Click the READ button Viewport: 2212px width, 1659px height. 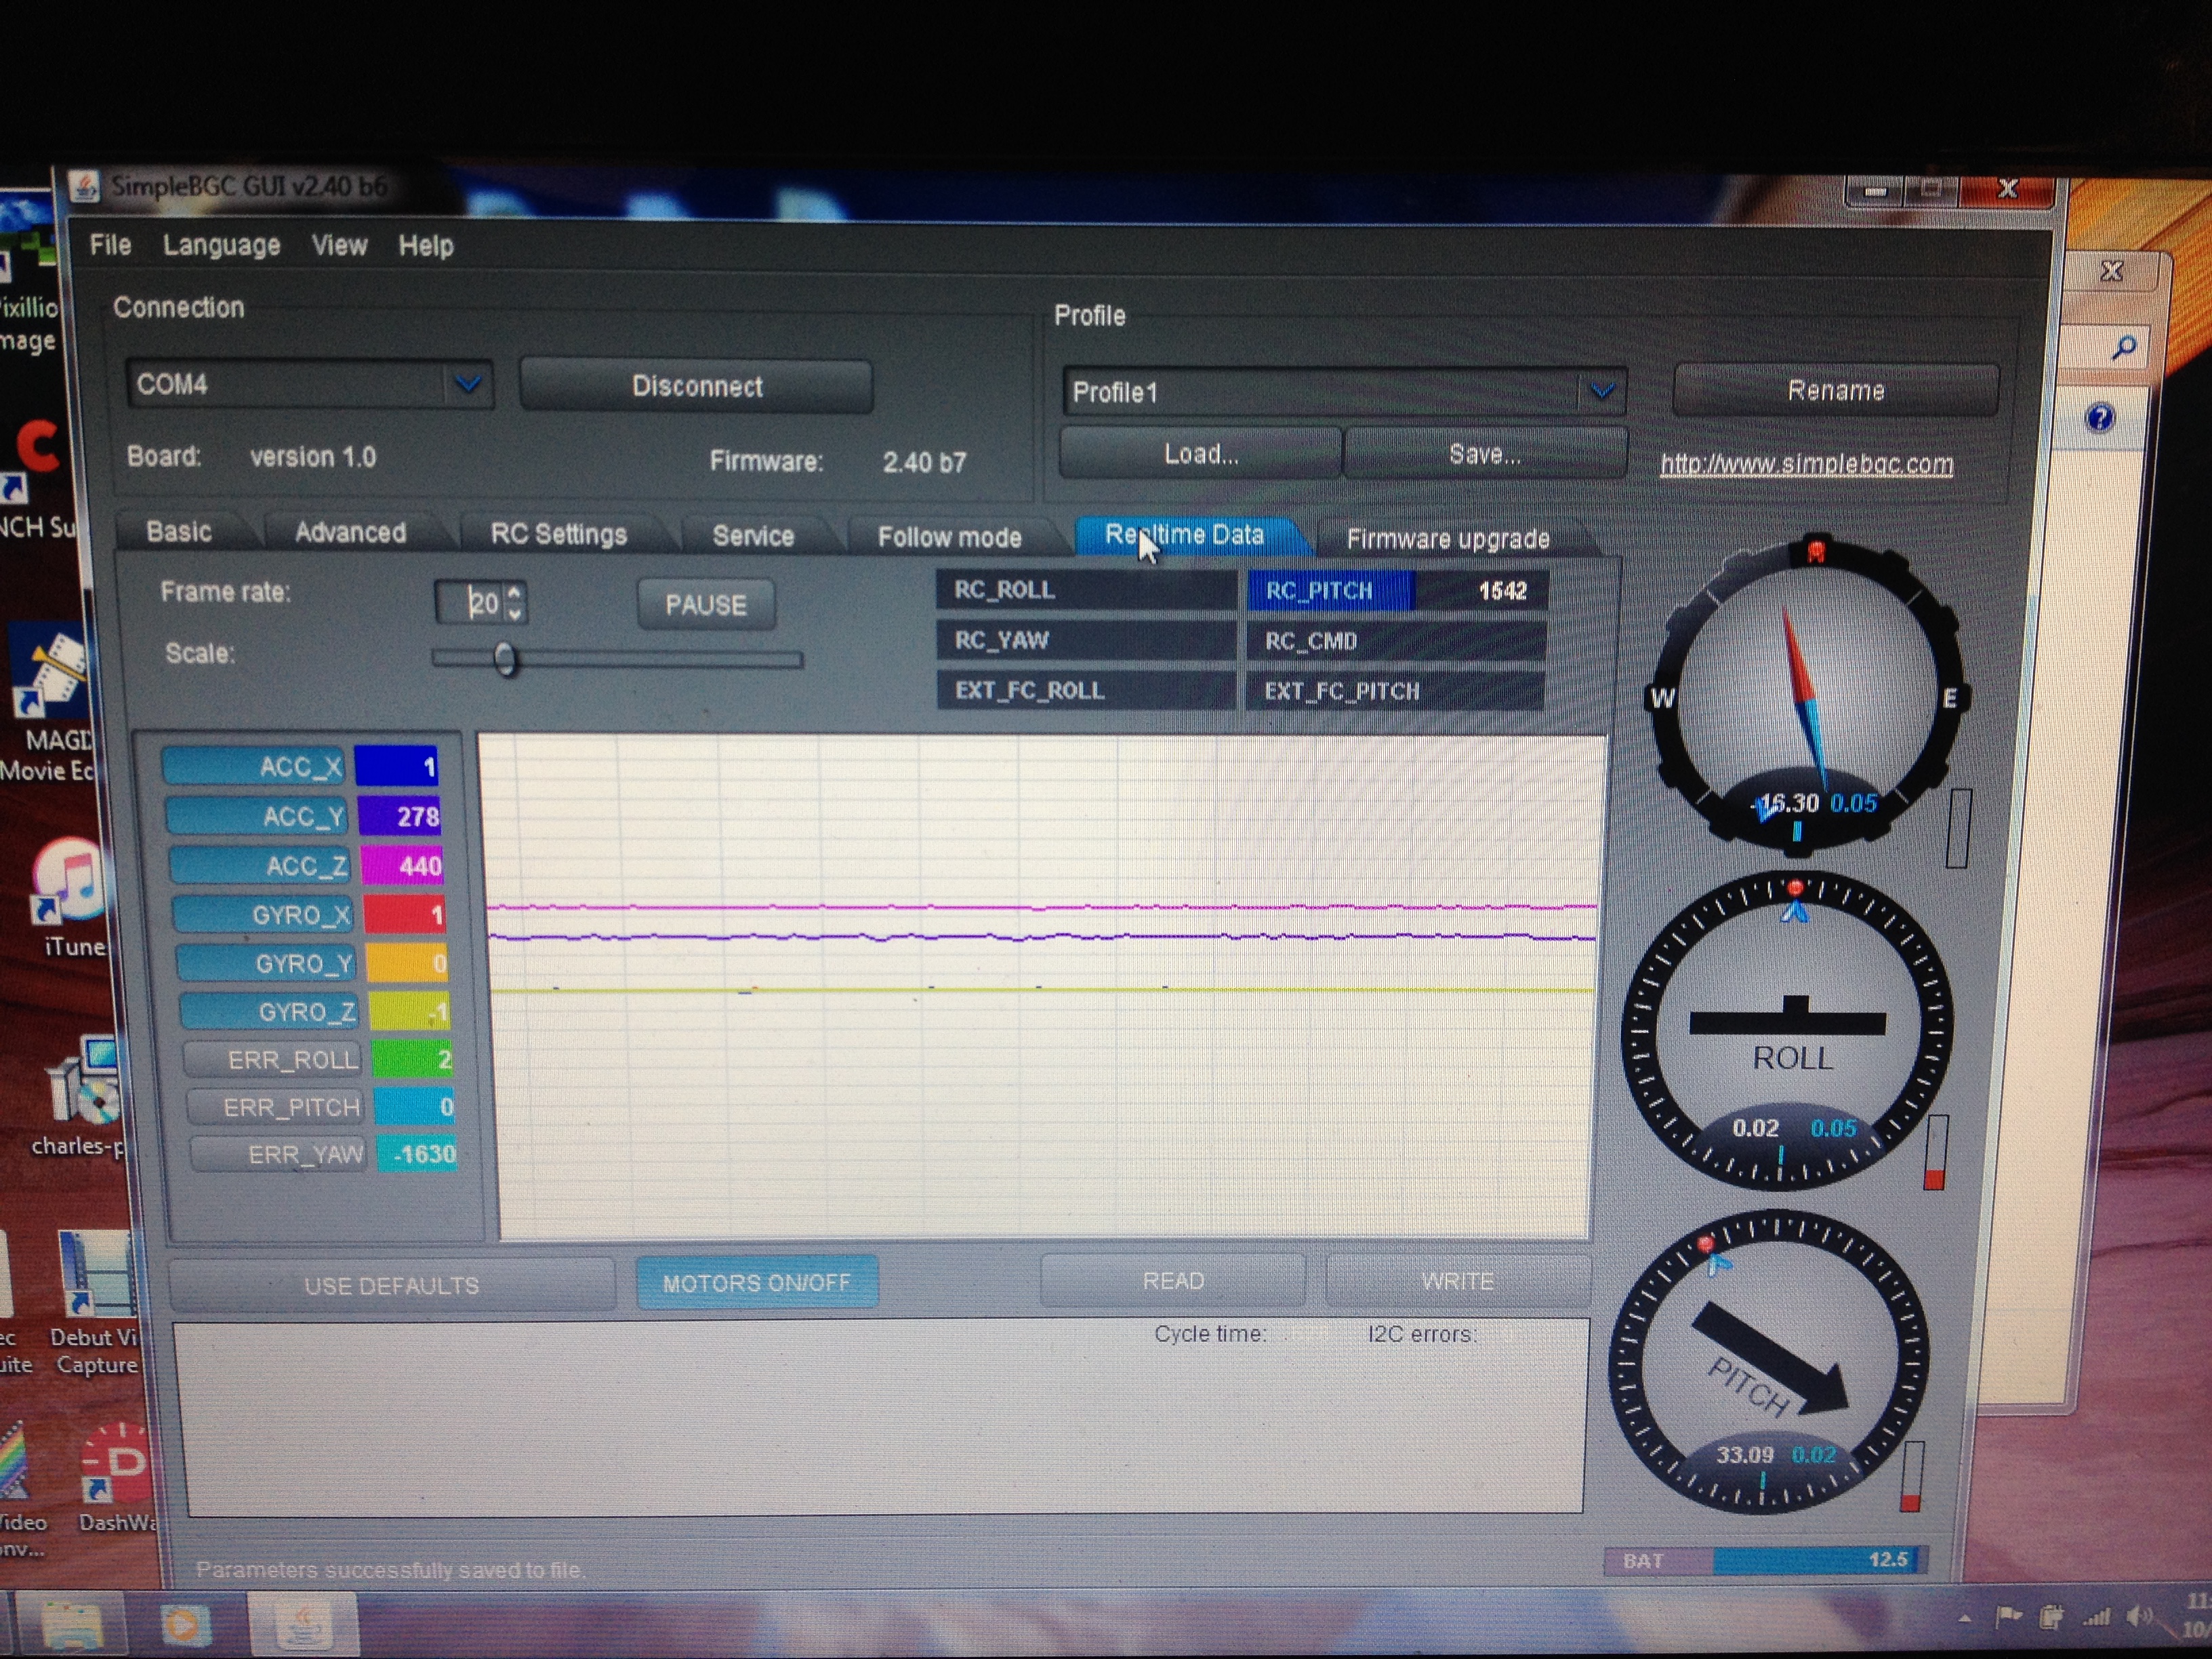point(1173,1281)
